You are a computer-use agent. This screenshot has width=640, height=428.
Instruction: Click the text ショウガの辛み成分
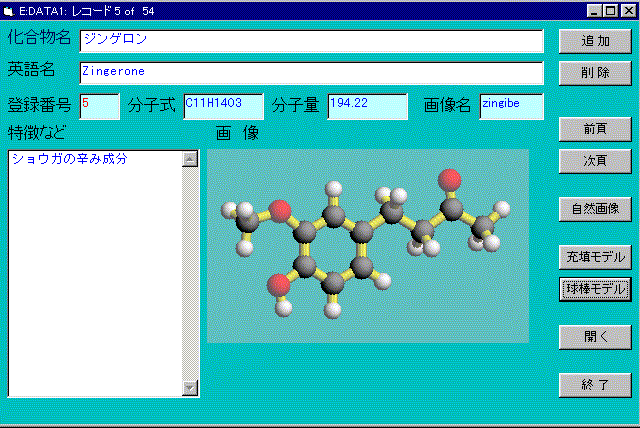click(x=70, y=159)
